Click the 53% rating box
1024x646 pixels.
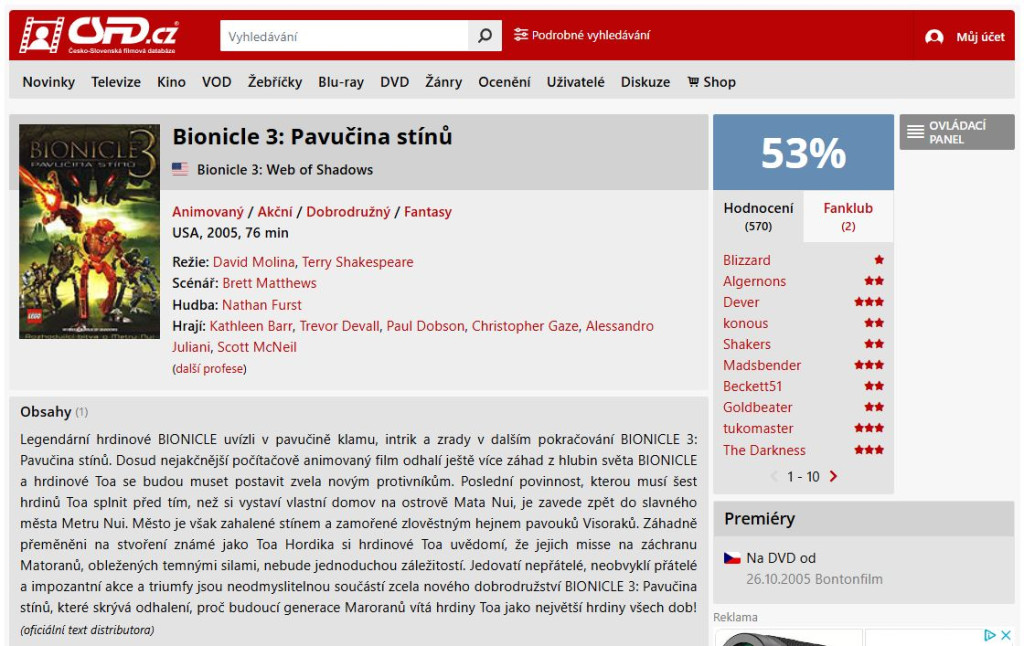[803, 153]
